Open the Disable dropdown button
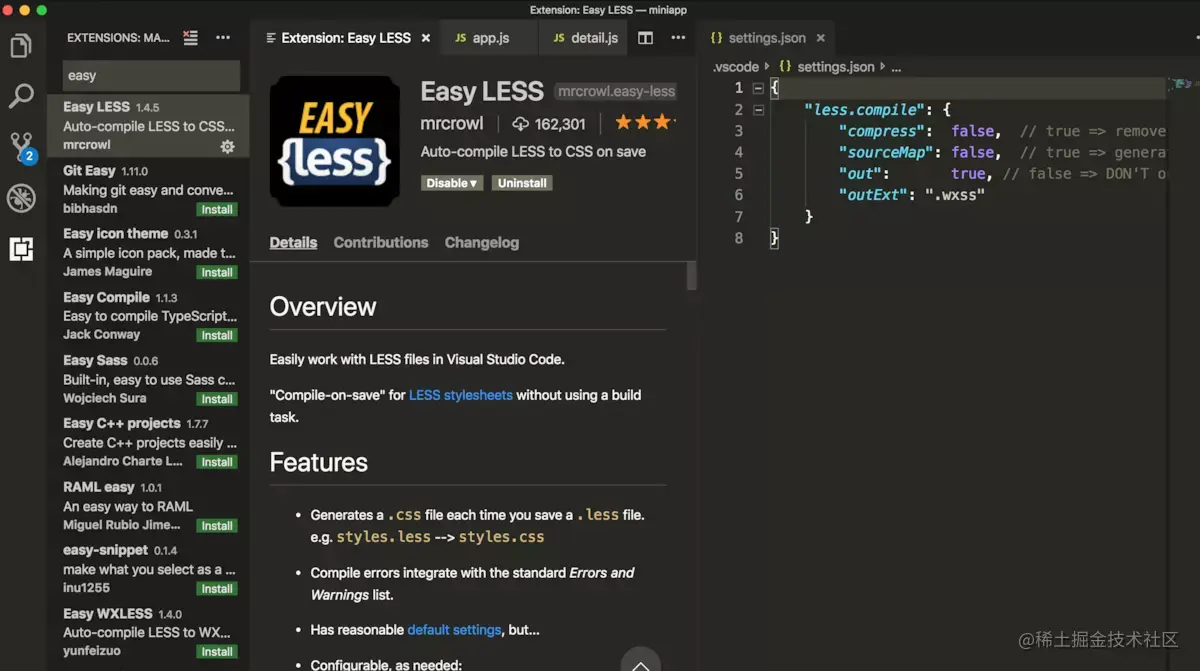This screenshot has height=671, width=1200. [452, 183]
